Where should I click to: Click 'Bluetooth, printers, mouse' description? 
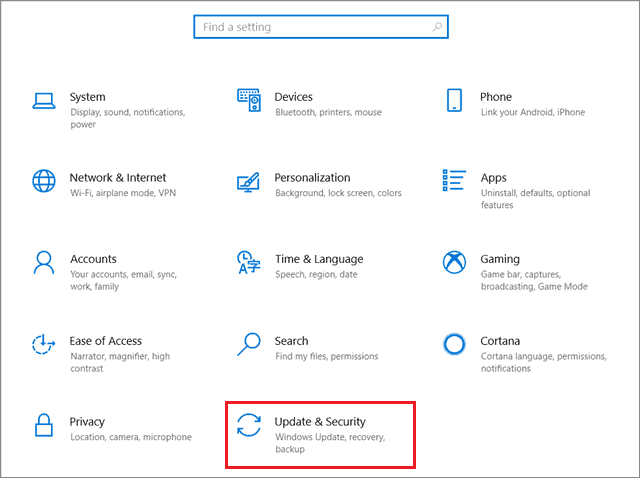(x=329, y=112)
